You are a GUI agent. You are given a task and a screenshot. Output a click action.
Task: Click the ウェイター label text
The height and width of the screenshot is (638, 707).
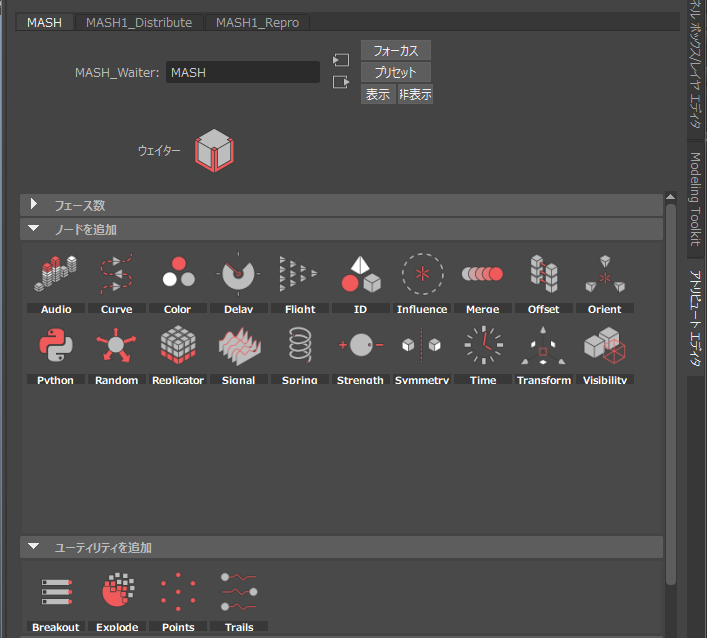click(159, 150)
